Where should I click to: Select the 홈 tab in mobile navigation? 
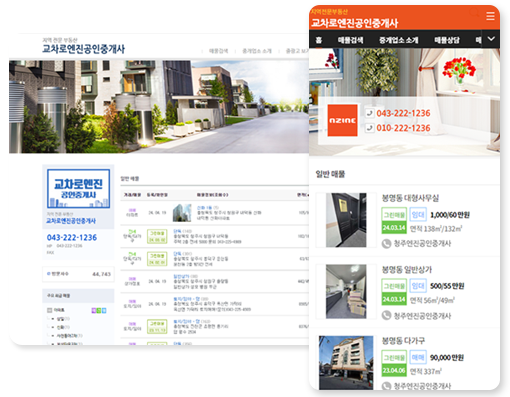pyautogui.click(x=319, y=40)
